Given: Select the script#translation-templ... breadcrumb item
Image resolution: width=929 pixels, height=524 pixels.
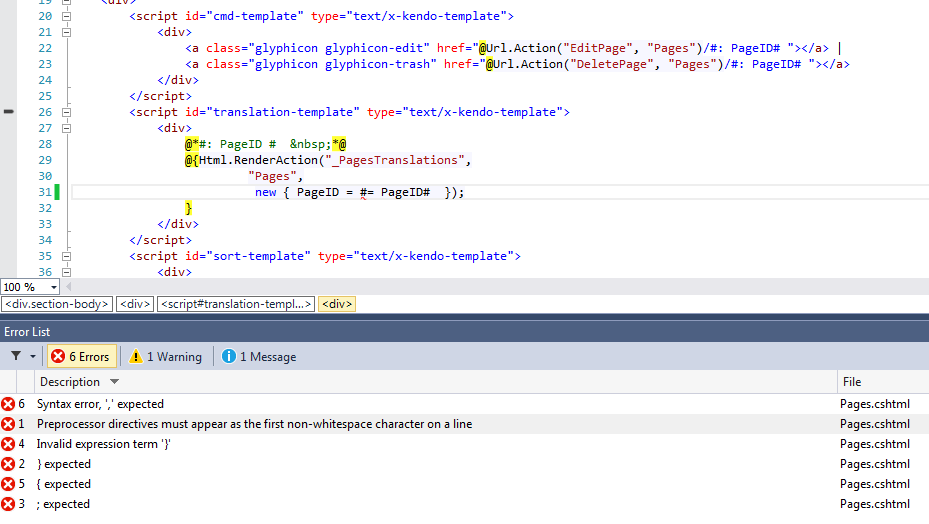Looking at the screenshot, I should (x=236, y=304).
